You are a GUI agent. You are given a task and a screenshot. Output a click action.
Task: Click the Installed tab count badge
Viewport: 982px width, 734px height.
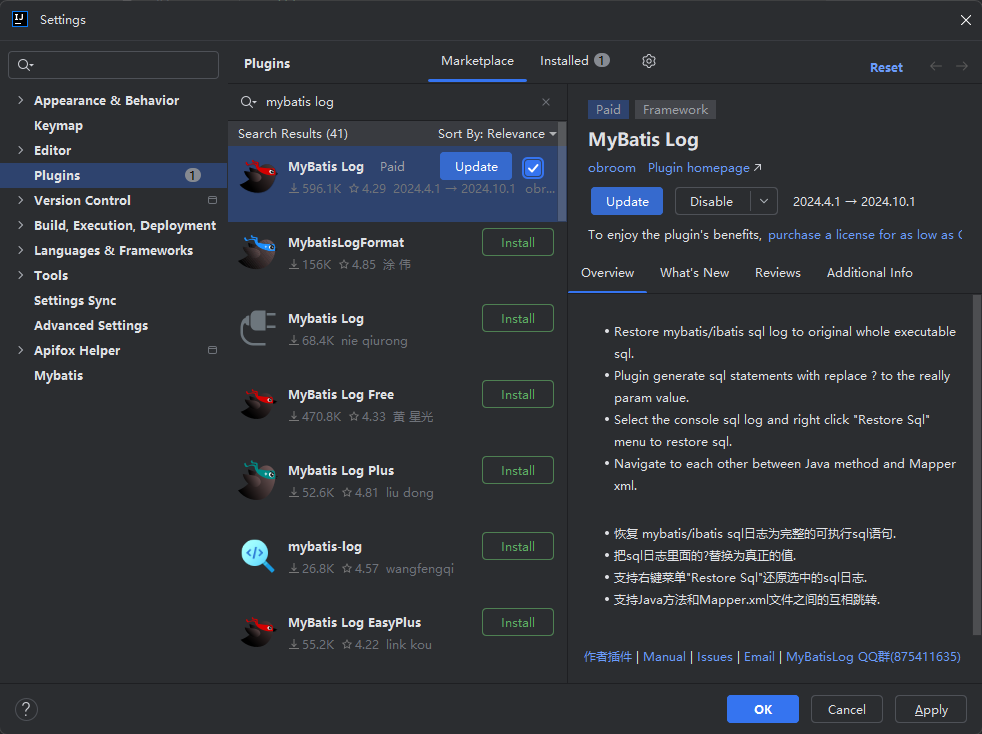pyautogui.click(x=602, y=61)
